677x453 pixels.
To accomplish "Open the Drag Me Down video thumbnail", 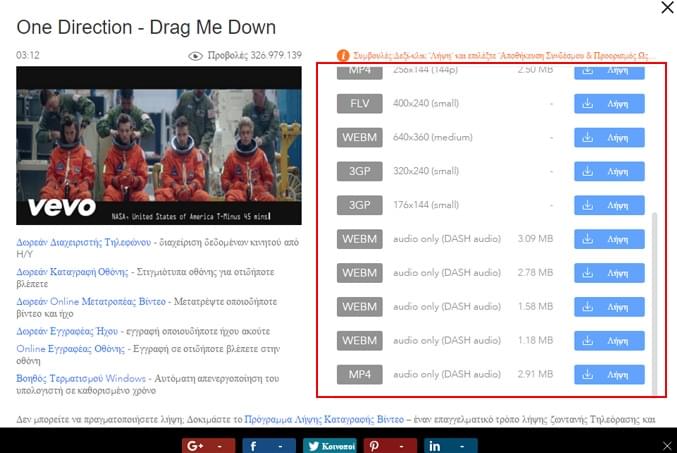I will click(x=160, y=145).
